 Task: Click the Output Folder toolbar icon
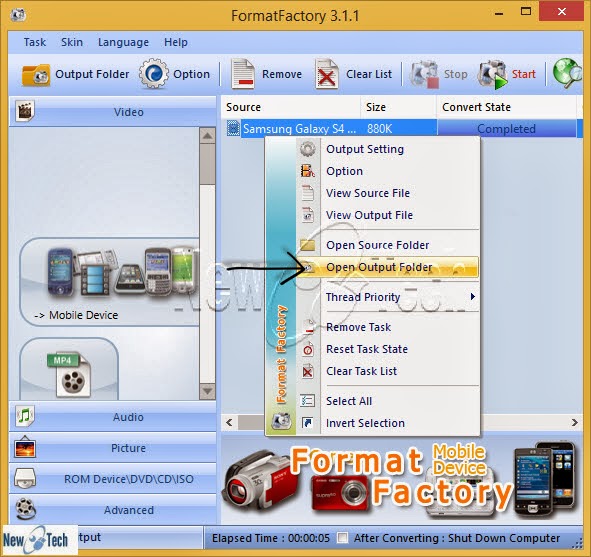coord(36,75)
